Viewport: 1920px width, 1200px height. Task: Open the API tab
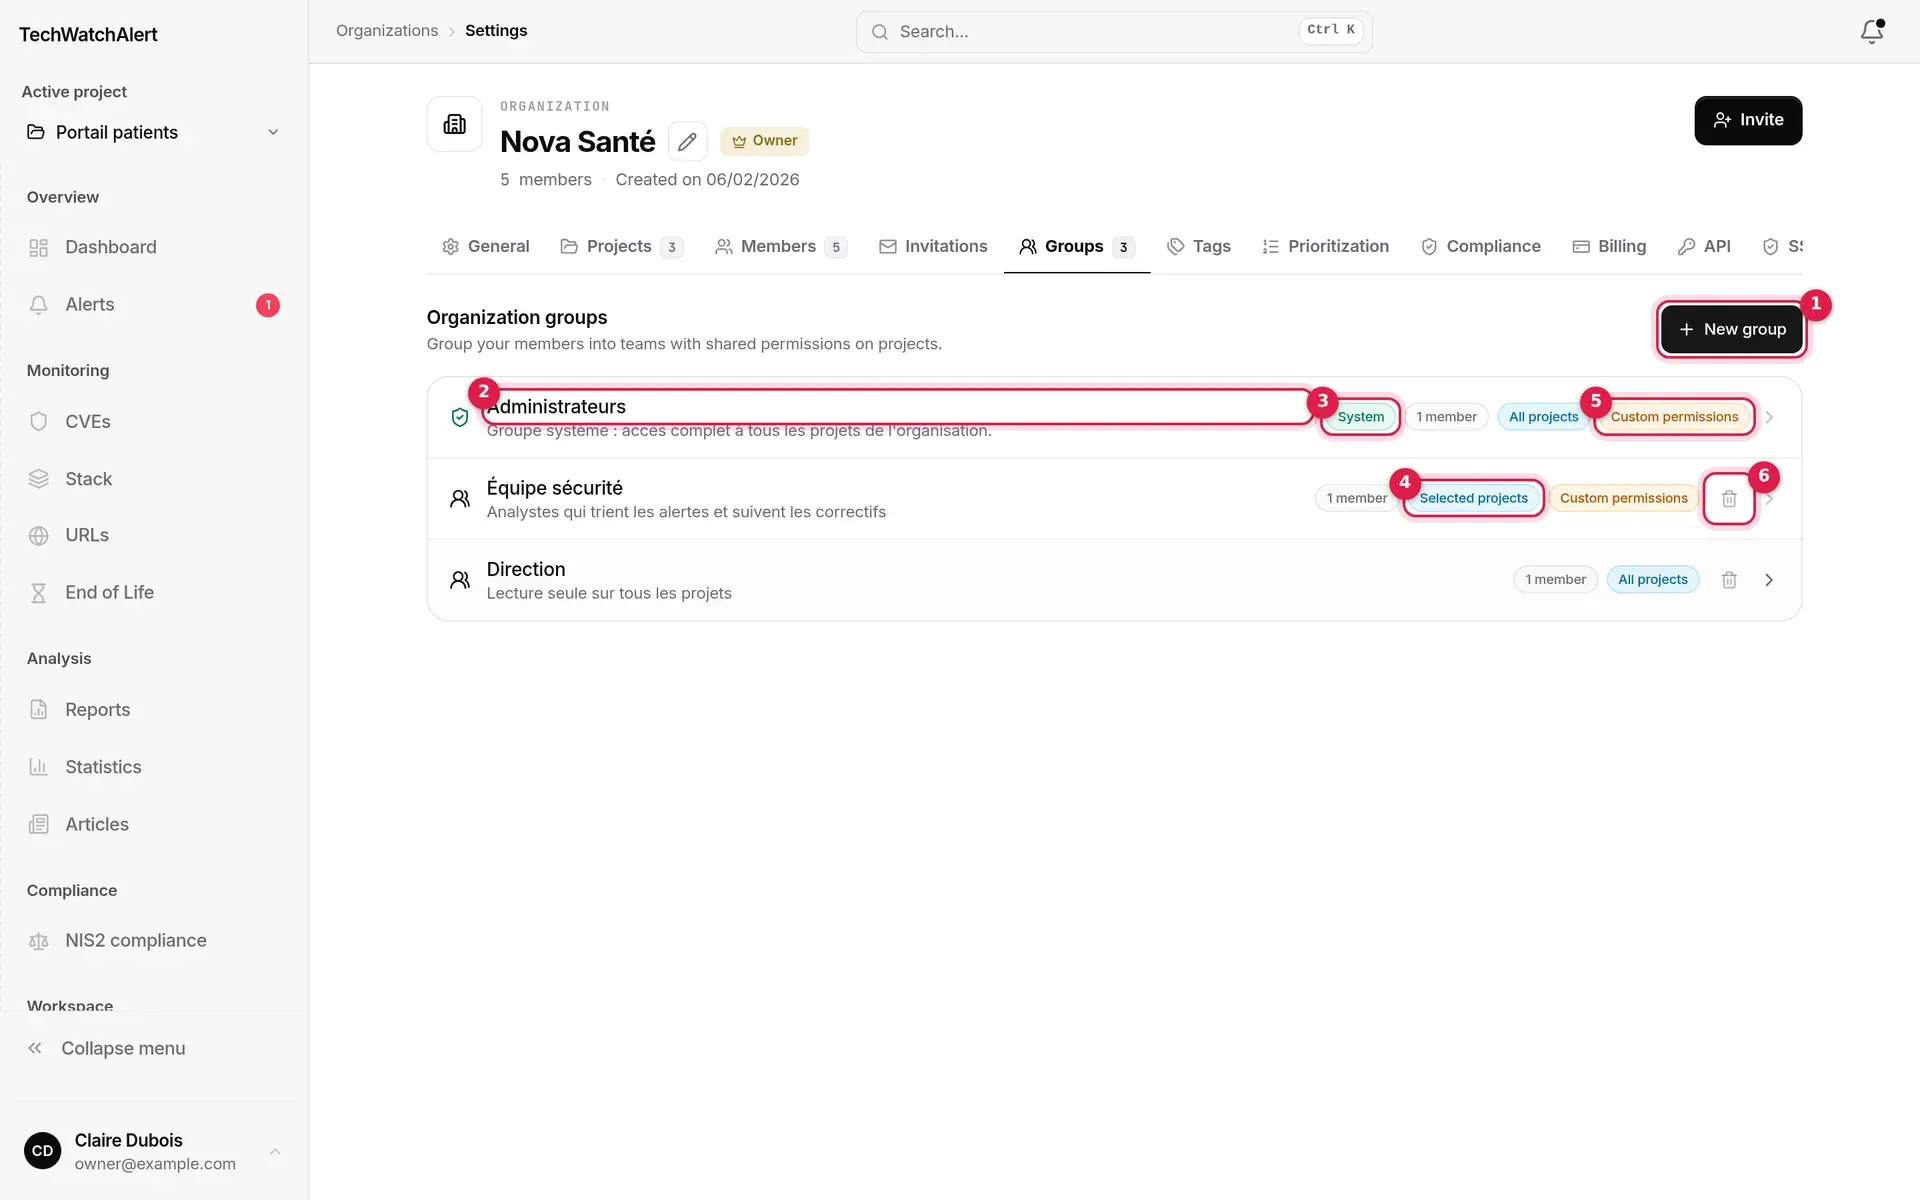coord(1704,247)
